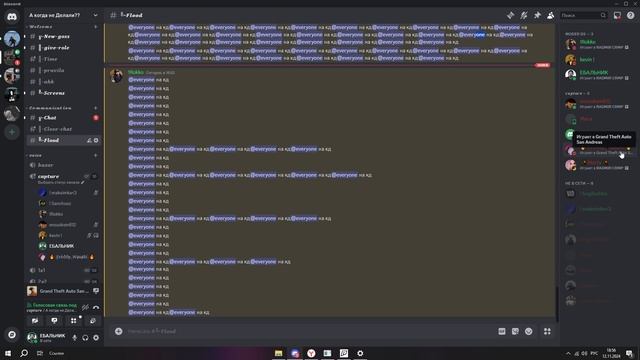This screenshot has width=640, height=360.
Task: Open activities launcher in voice panel
Action: (73, 321)
